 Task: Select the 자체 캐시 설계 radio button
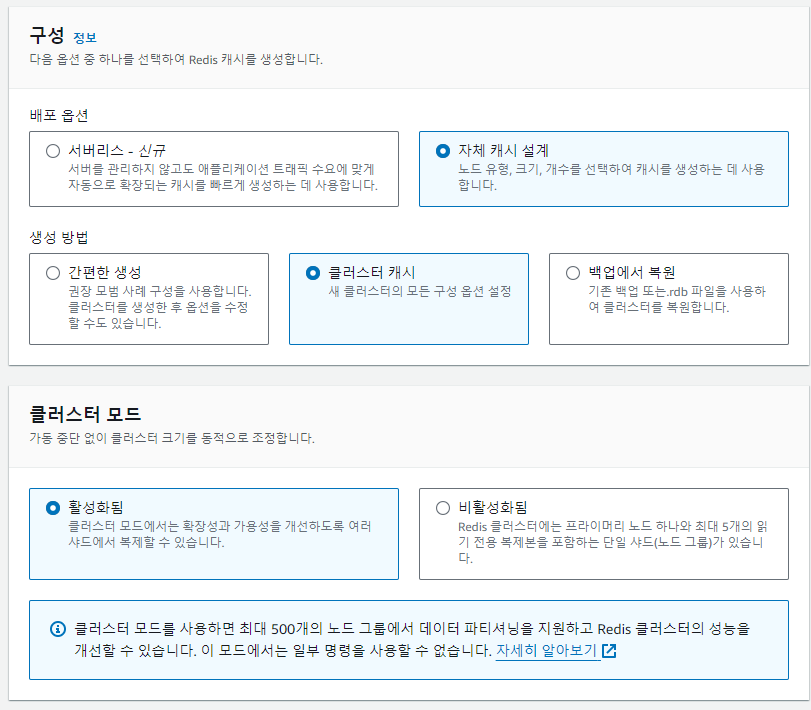pos(443,151)
